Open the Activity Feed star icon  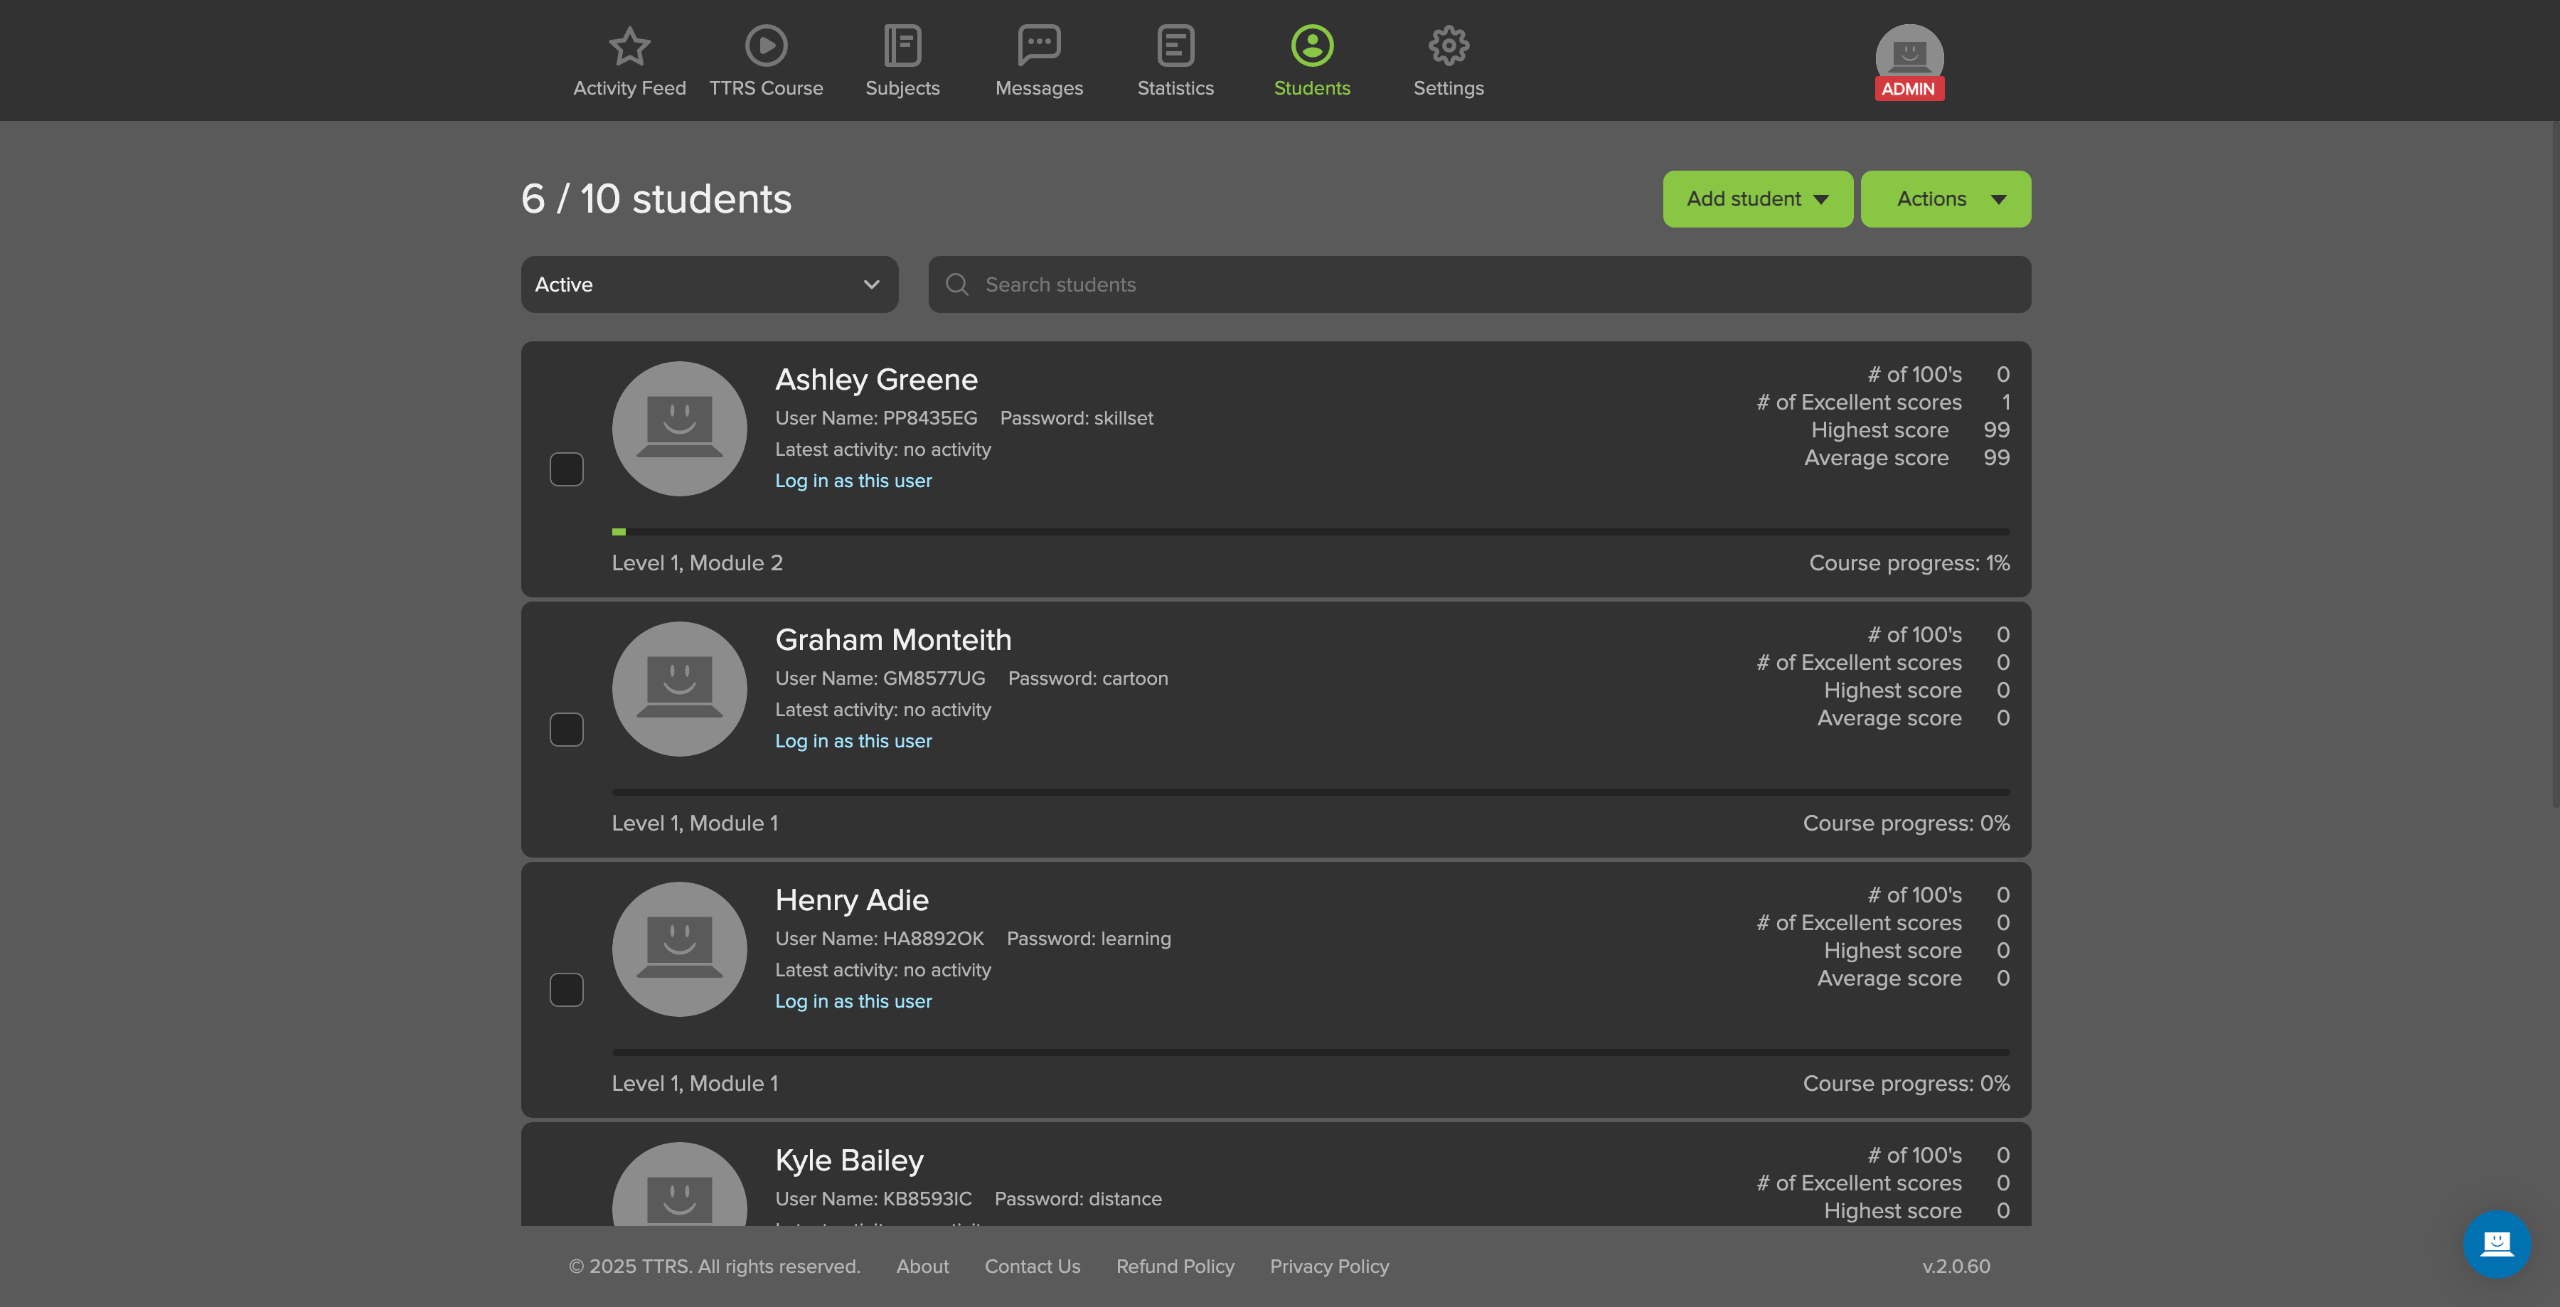tap(629, 46)
